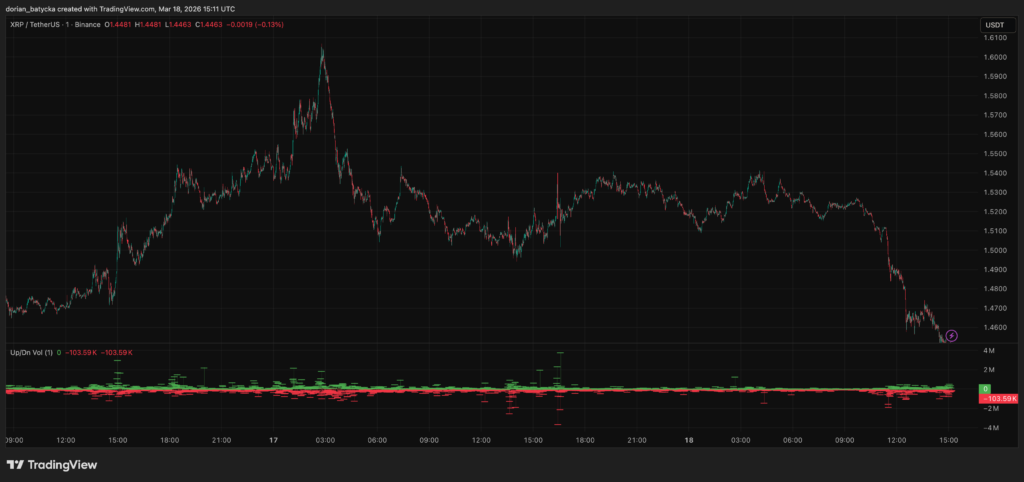The height and width of the screenshot is (482, 1024).
Task: Click the final 15:00 time axis label
Action: [x=948, y=439]
